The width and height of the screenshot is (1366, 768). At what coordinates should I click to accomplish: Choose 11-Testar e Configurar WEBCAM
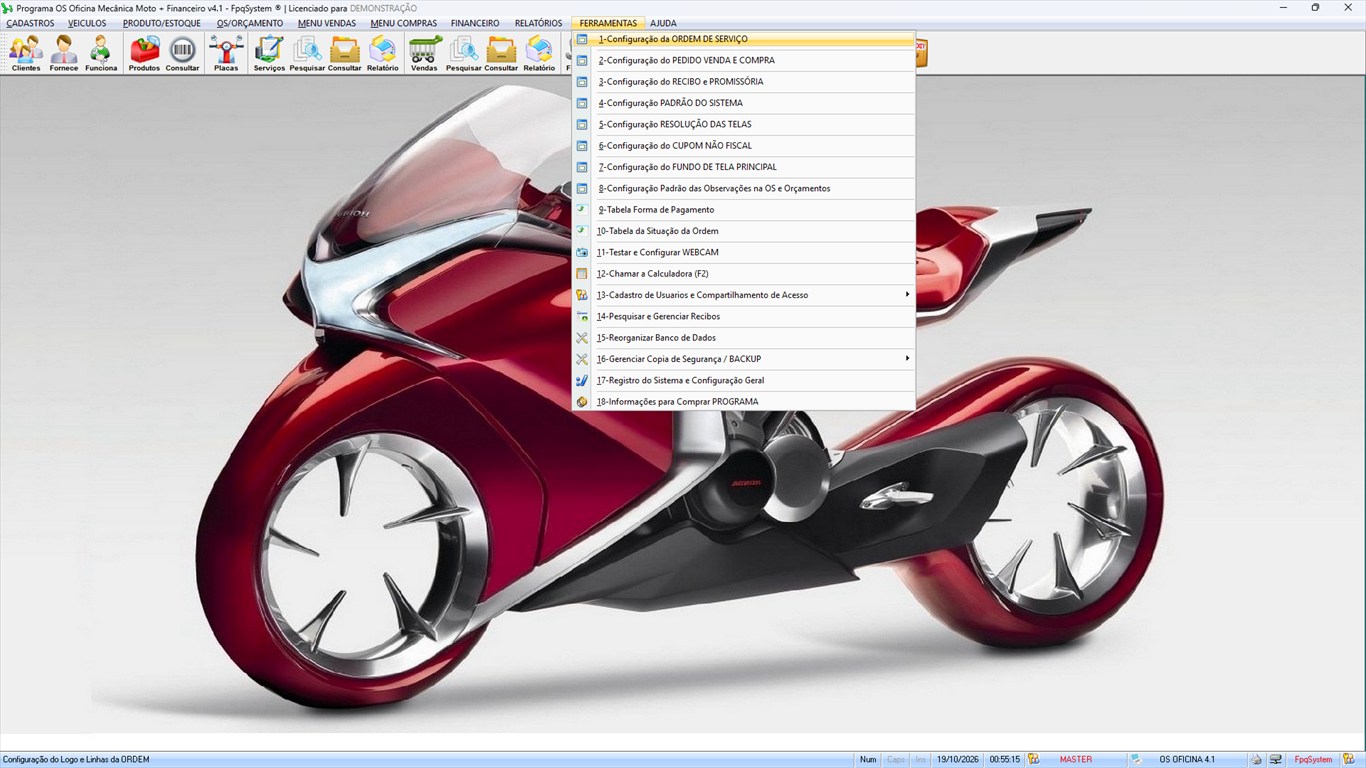[x=744, y=252]
